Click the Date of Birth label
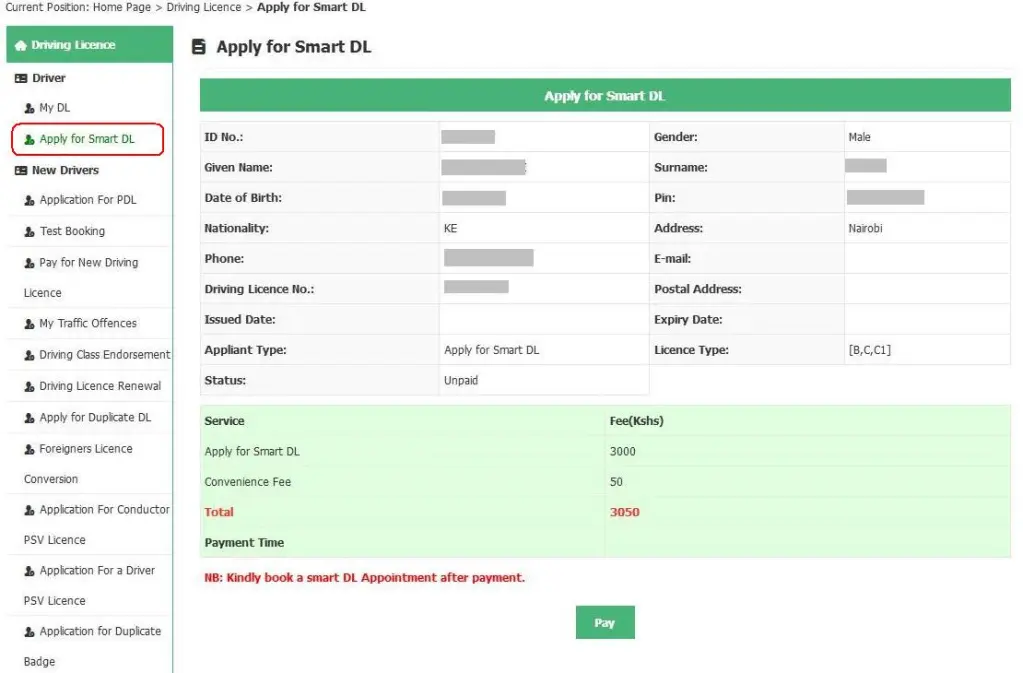The image size is (1023, 673). [x=243, y=198]
